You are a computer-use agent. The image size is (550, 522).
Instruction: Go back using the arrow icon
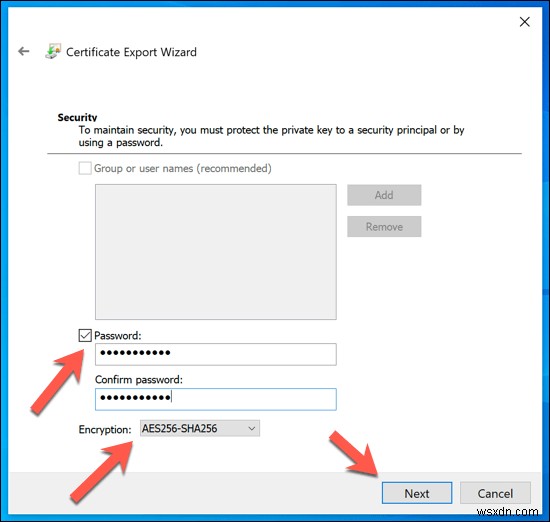tap(24, 52)
